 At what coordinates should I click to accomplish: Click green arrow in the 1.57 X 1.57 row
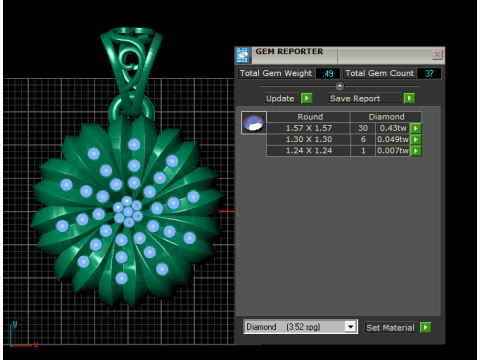pos(416,128)
